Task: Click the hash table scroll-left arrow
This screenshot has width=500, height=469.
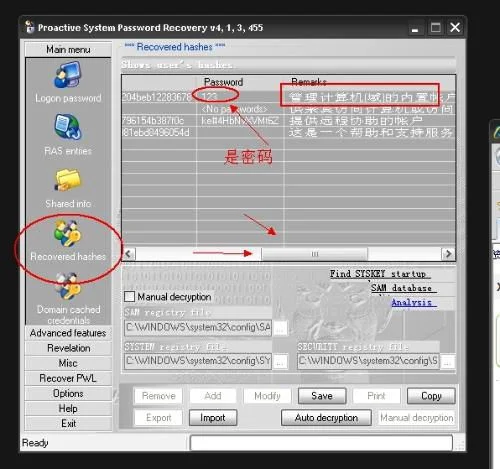Action: 129,254
